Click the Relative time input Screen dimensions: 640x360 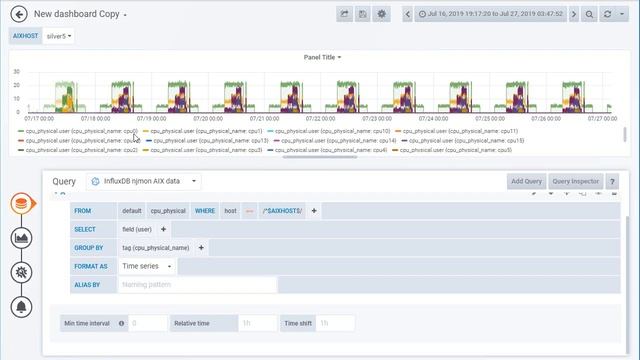(x=258, y=323)
